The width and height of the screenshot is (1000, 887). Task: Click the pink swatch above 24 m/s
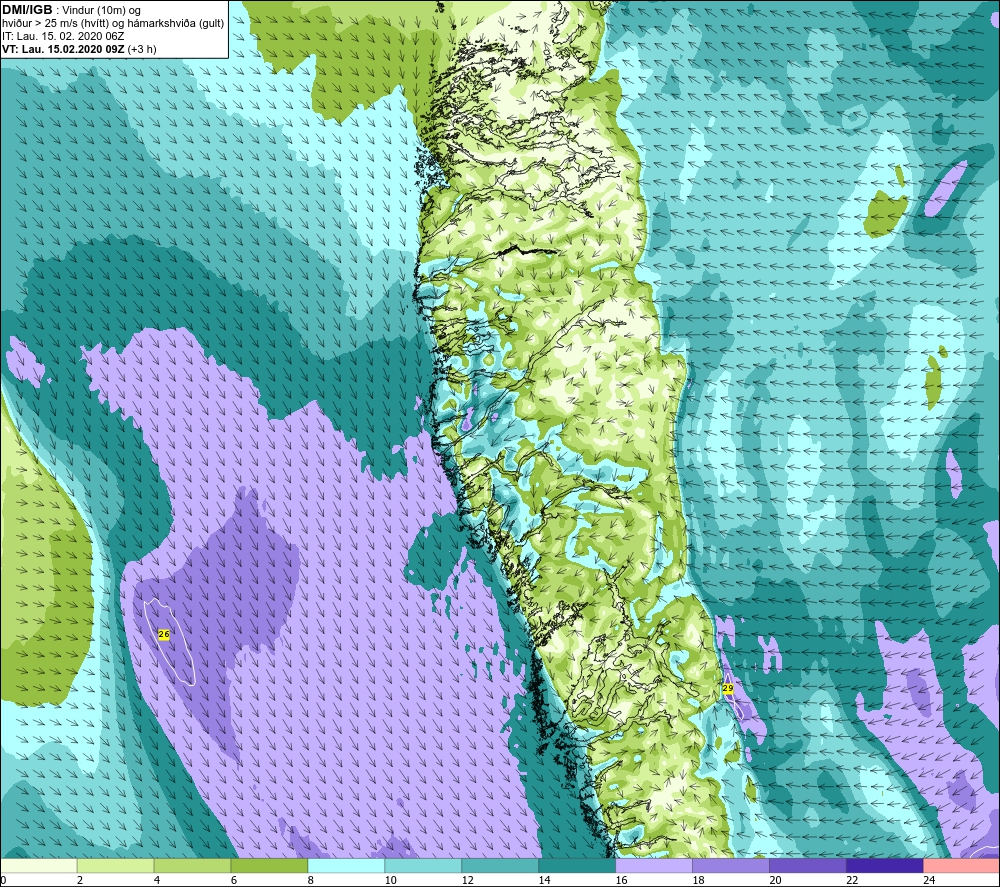[962, 866]
